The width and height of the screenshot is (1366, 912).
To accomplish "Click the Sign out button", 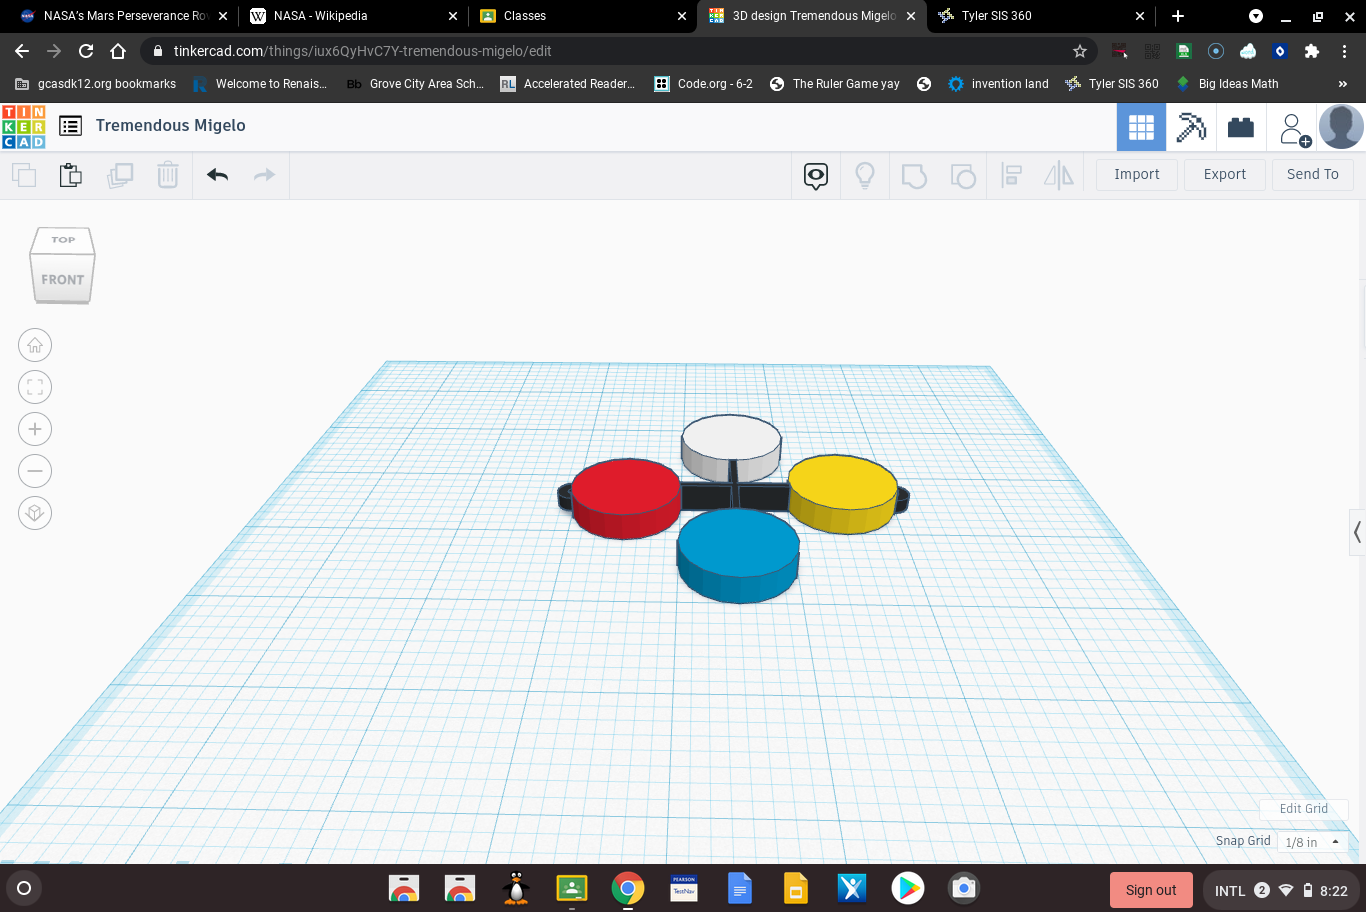I will [1151, 890].
